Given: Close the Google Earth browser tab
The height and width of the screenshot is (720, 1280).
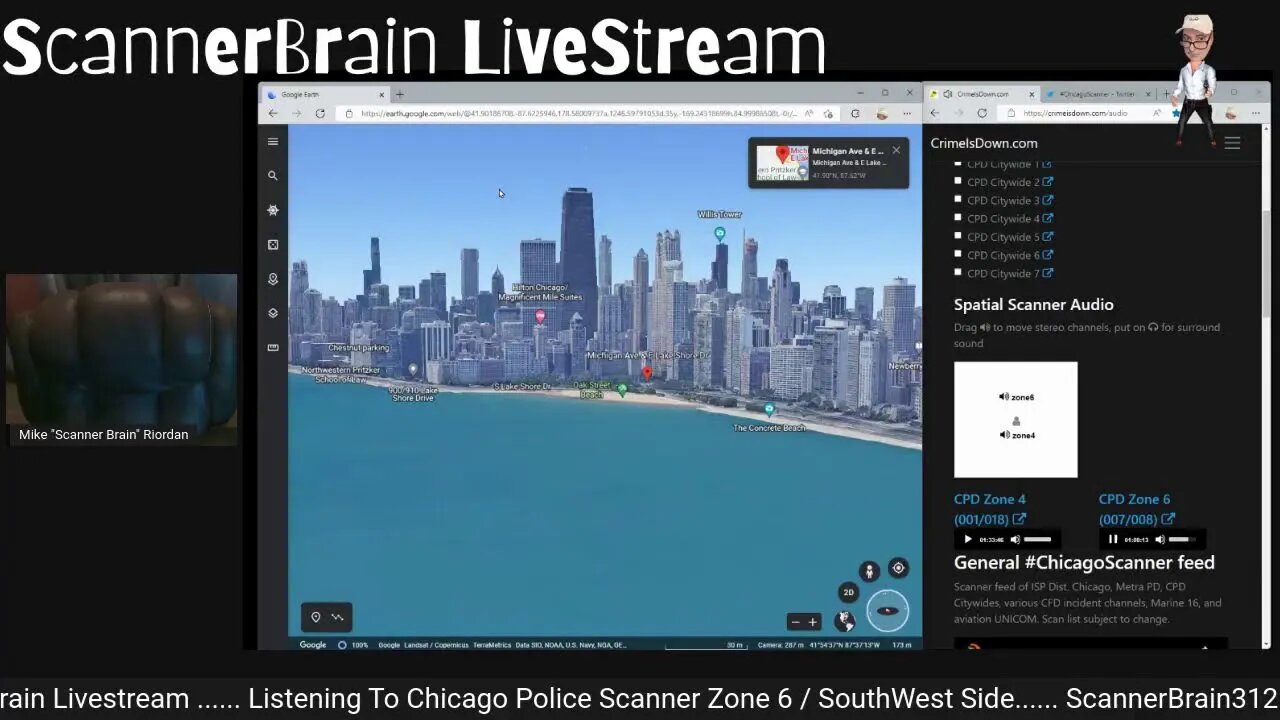Looking at the screenshot, I should 381,94.
